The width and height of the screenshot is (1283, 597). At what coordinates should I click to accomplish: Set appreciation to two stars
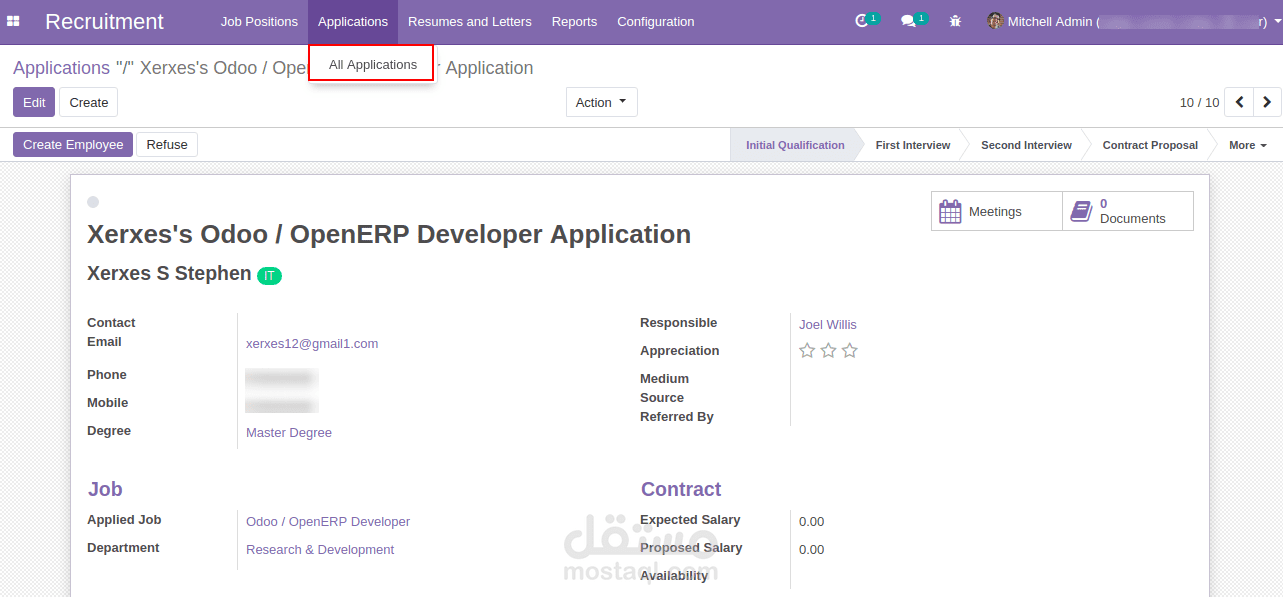(x=828, y=351)
